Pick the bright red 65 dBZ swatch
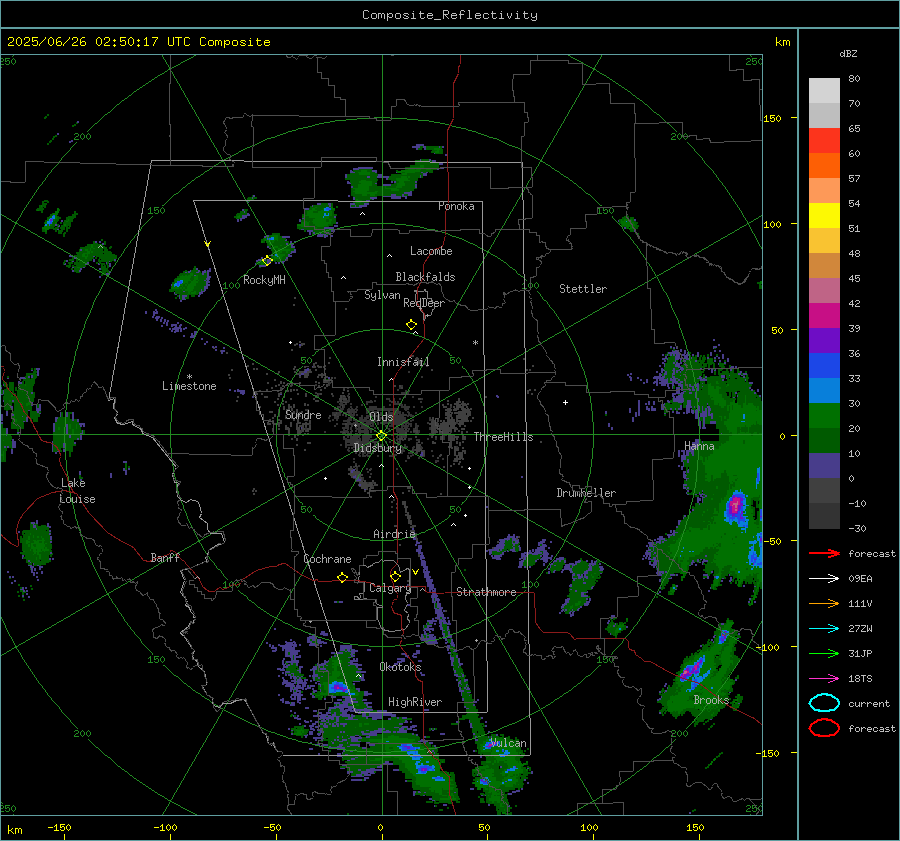Viewport: 900px width, 841px height. click(824, 140)
